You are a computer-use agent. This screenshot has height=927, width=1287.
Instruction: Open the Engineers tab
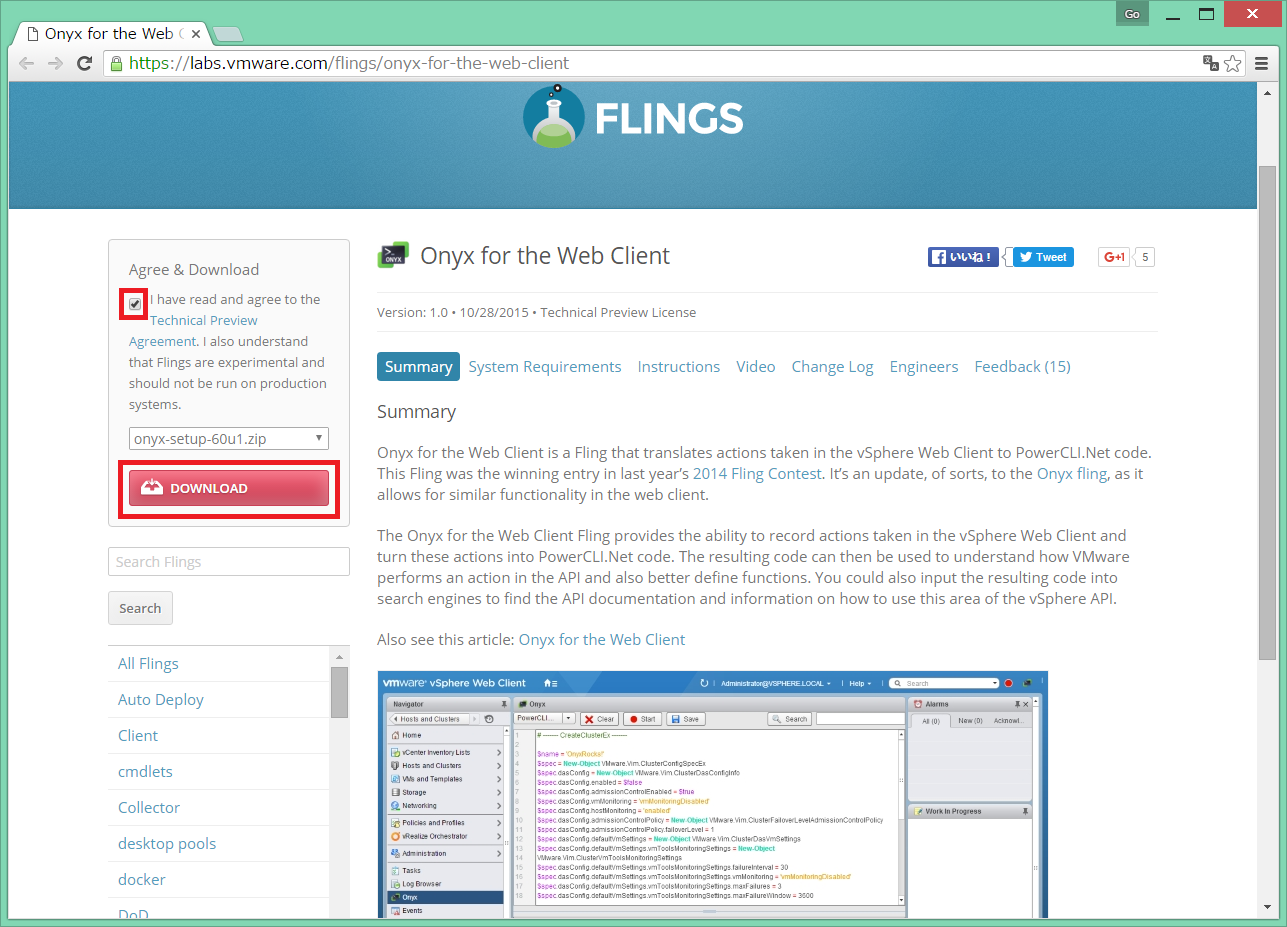click(924, 367)
